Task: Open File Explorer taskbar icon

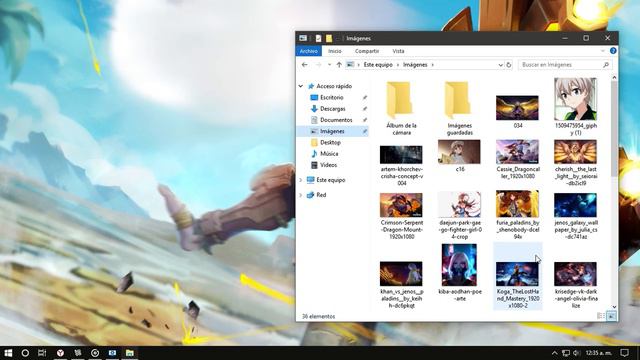Action: (x=130, y=353)
